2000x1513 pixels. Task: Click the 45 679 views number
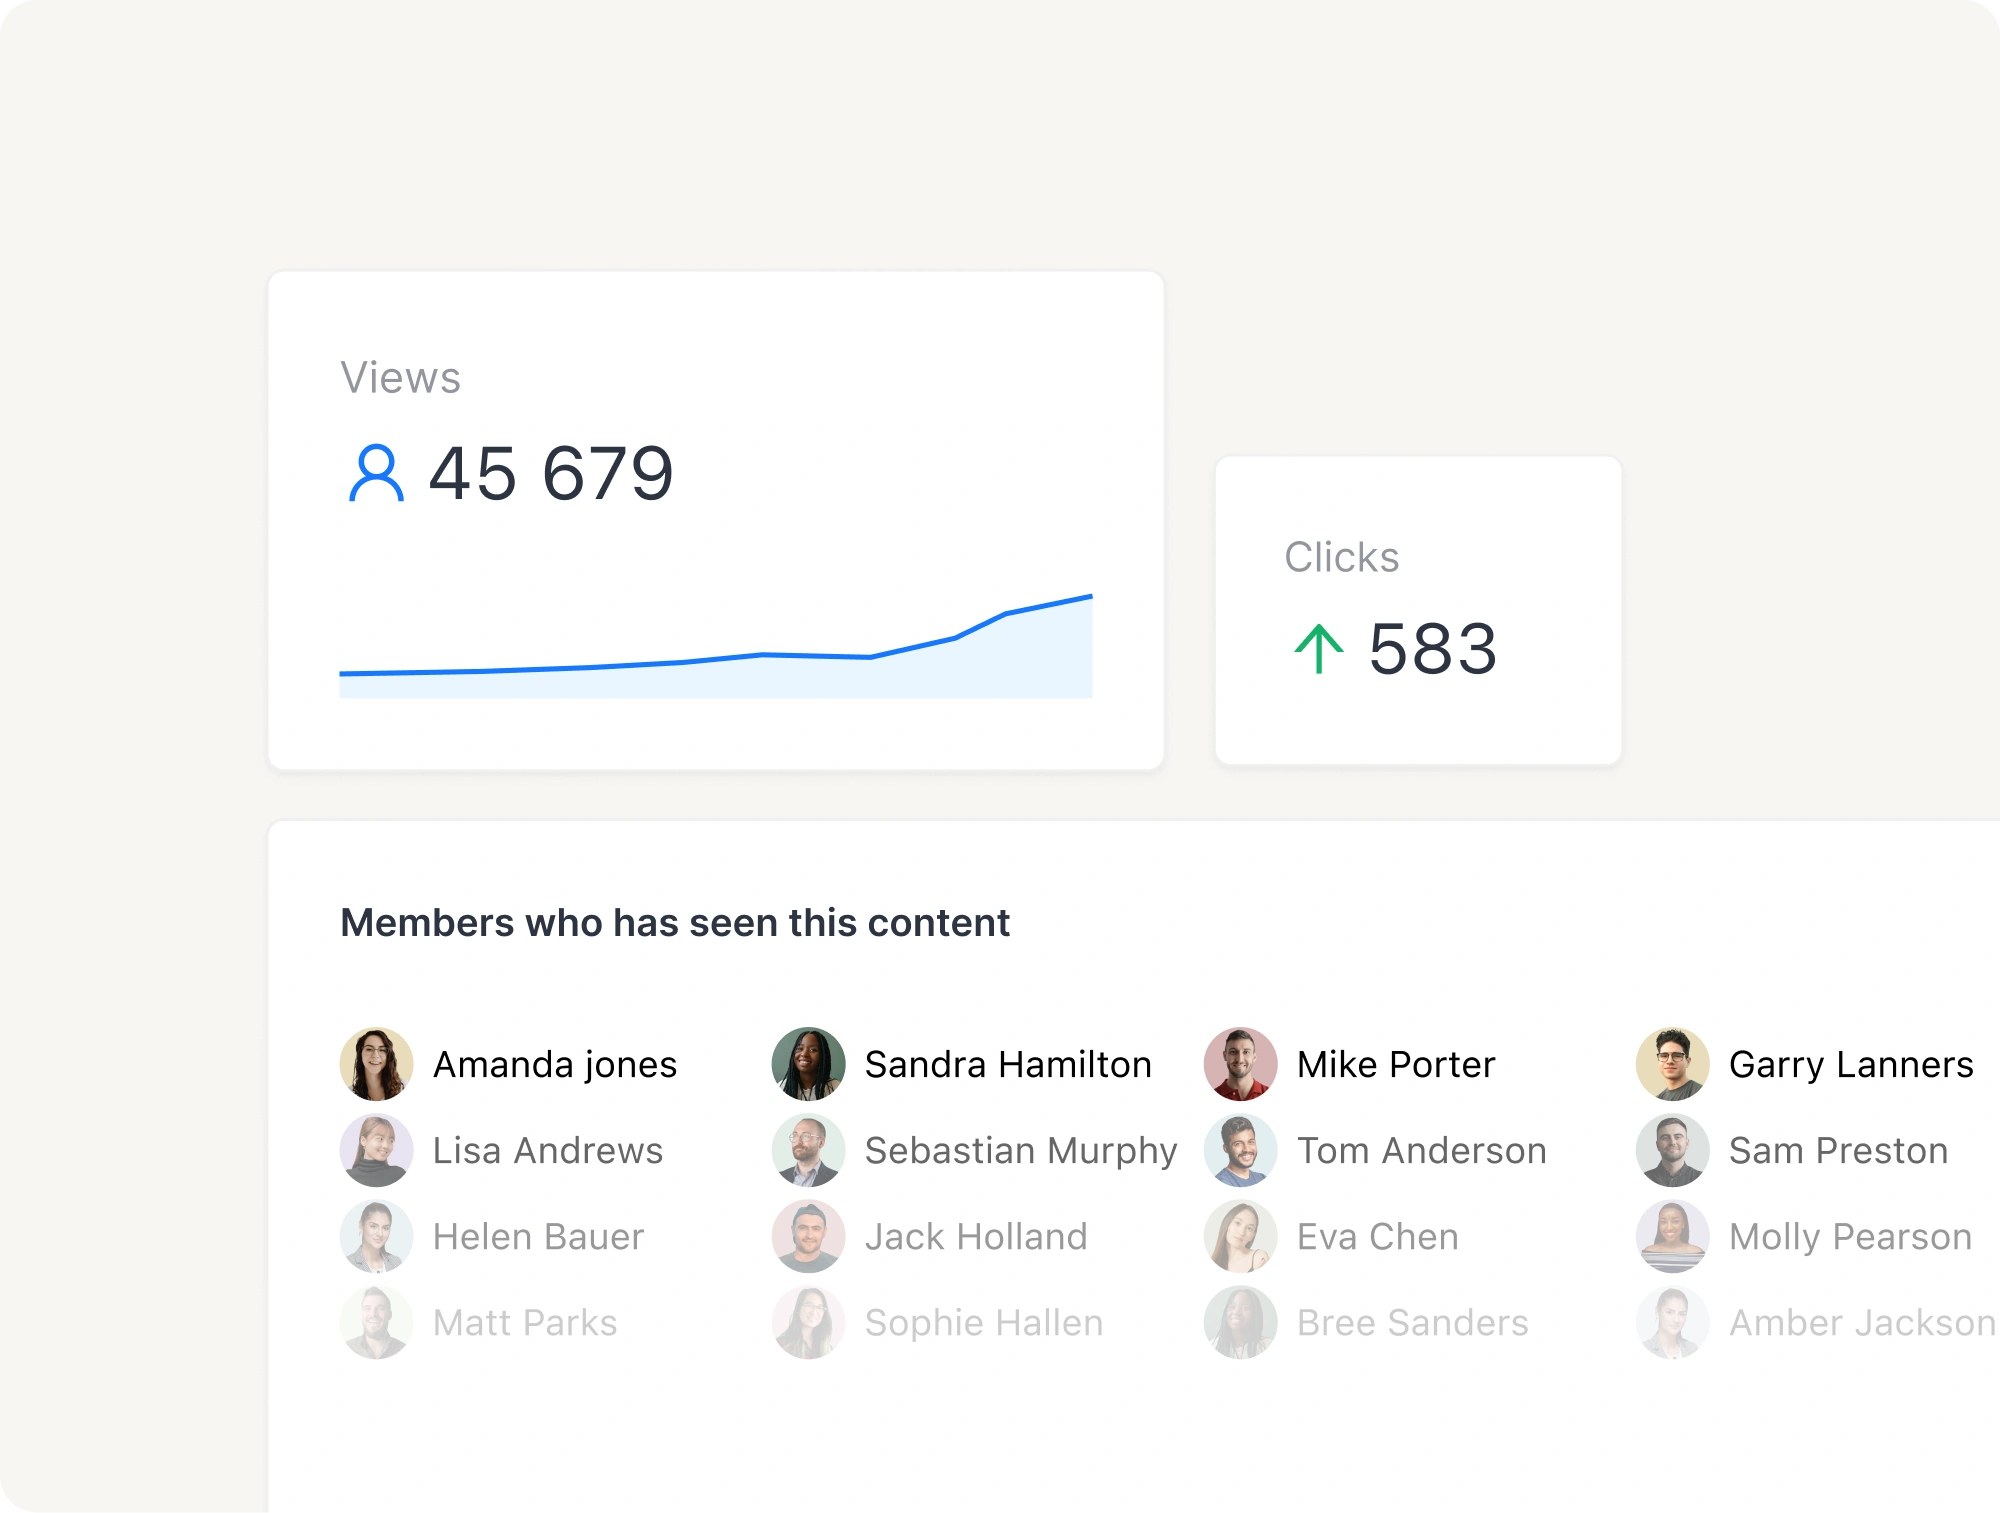pos(551,473)
